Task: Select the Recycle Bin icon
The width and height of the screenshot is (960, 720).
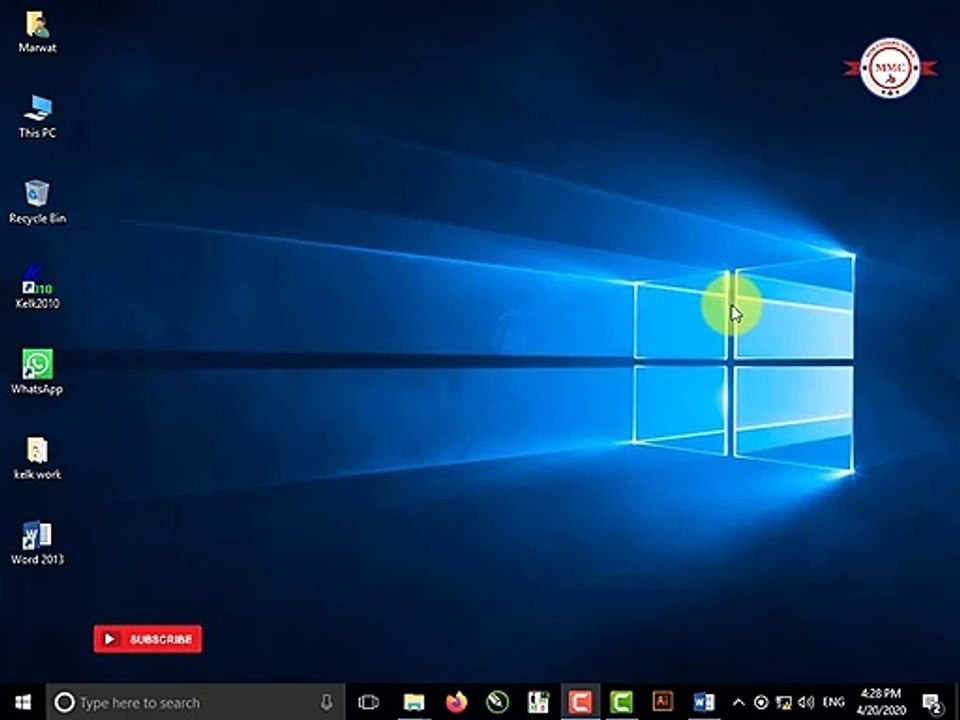Action: pos(37,202)
